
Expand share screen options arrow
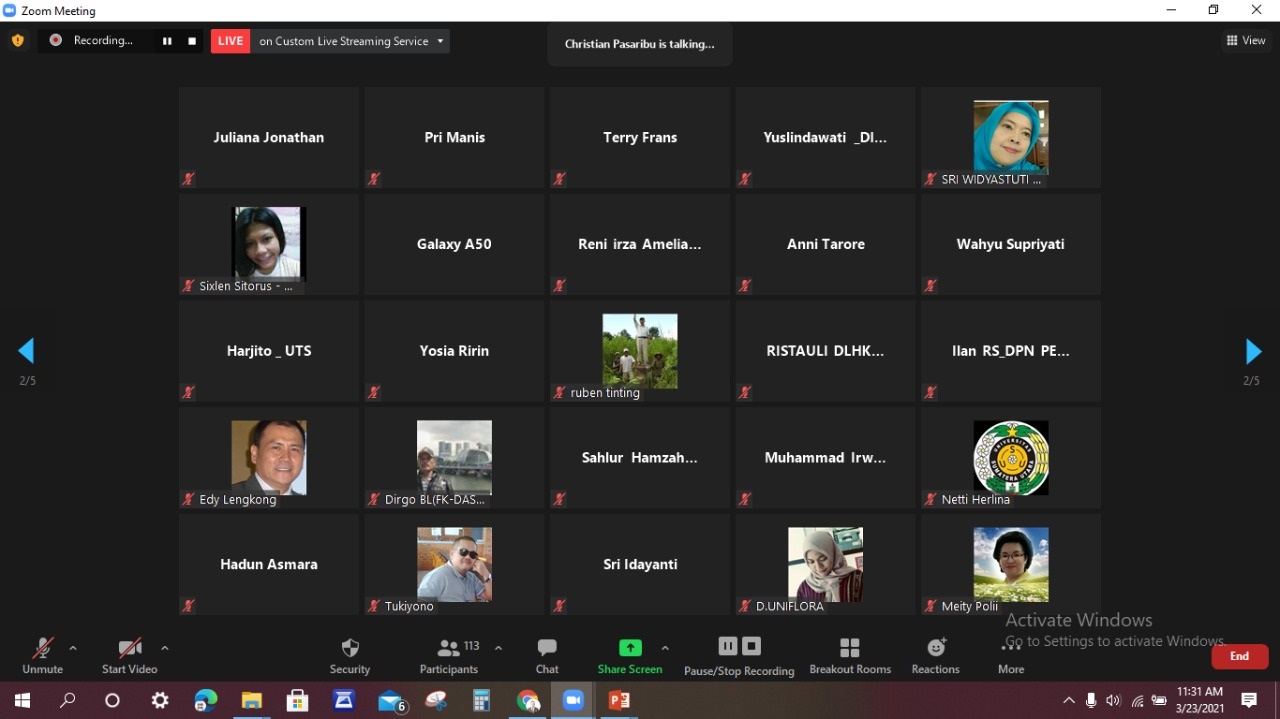pos(665,648)
